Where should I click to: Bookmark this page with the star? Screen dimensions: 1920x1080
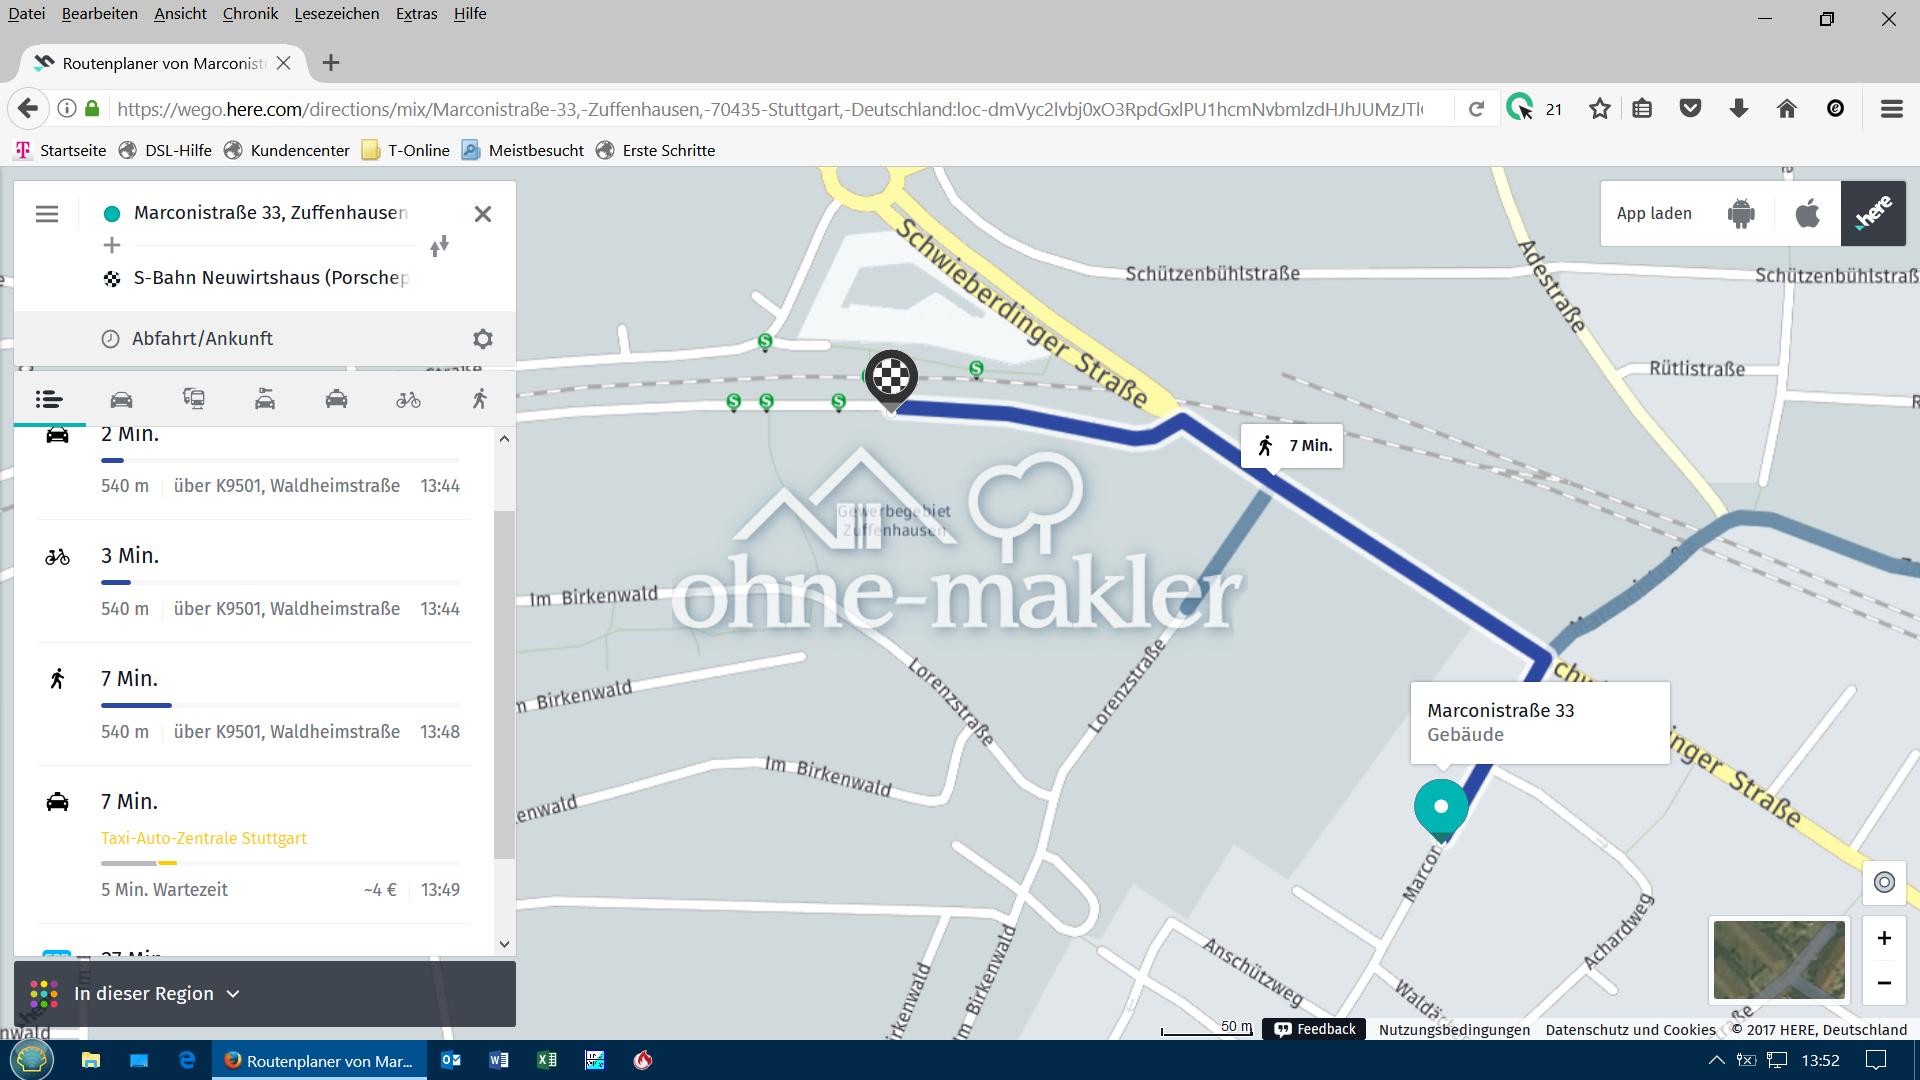click(x=1599, y=109)
